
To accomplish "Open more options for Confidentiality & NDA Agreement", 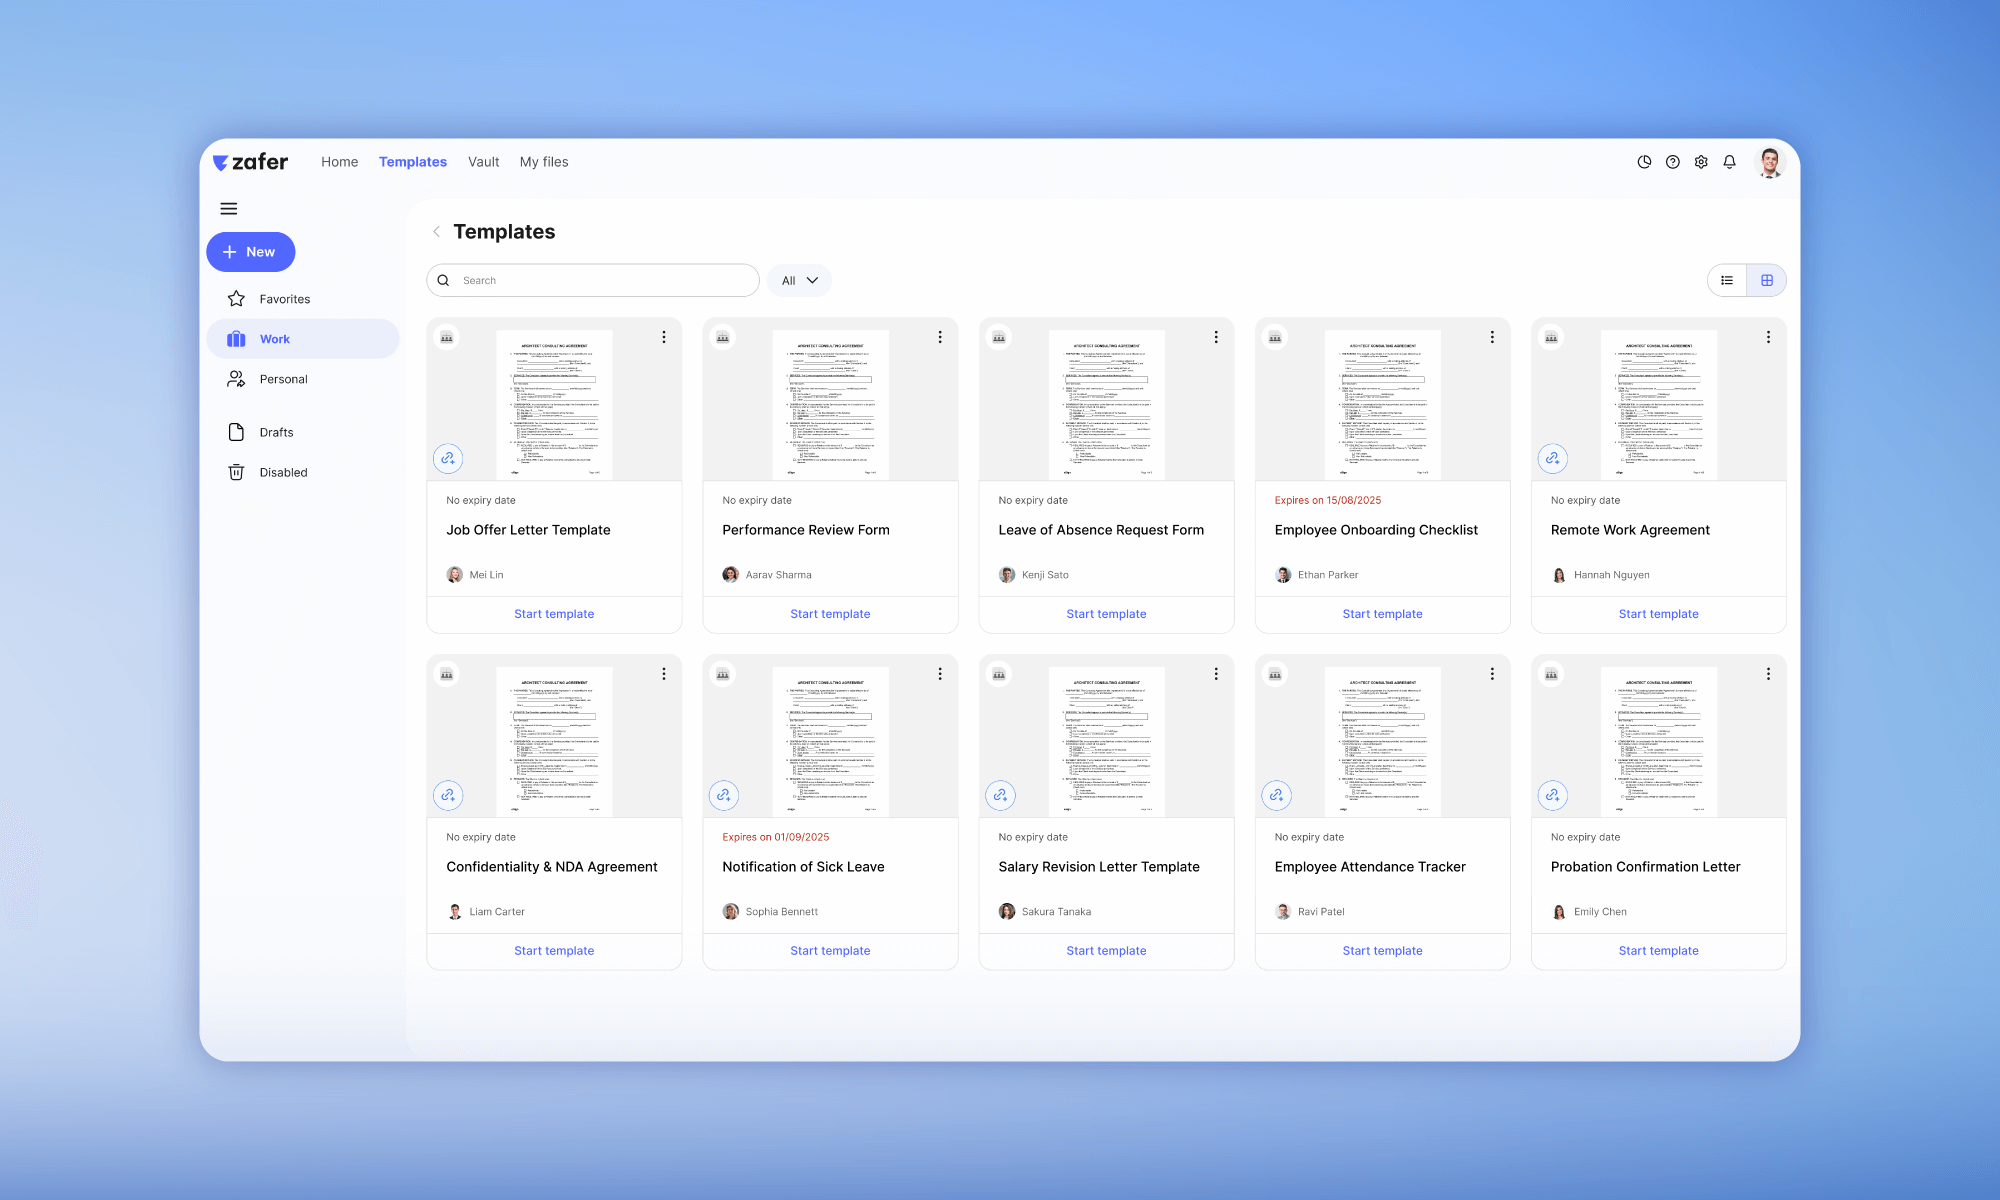I will pyautogui.click(x=664, y=675).
